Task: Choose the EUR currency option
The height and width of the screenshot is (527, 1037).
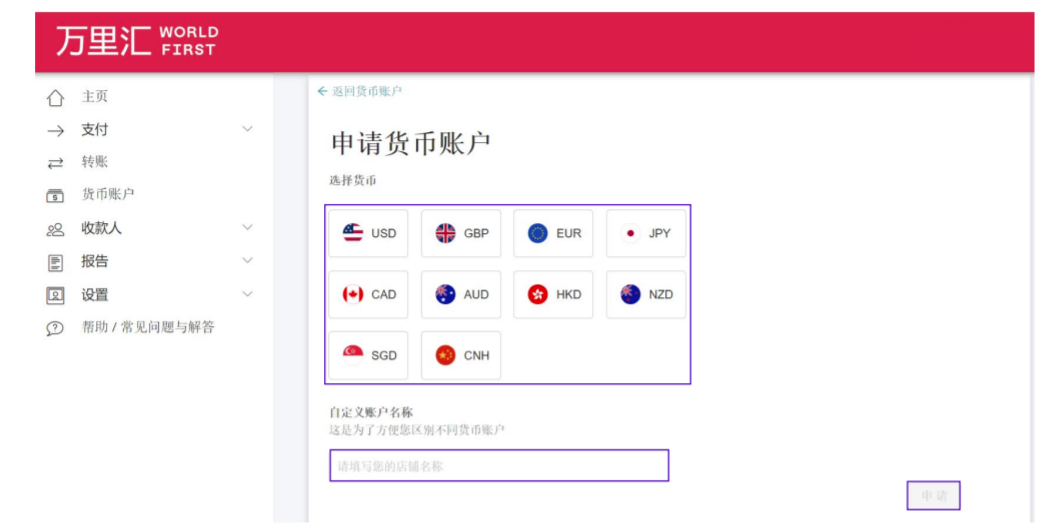Action: point(553,233)
